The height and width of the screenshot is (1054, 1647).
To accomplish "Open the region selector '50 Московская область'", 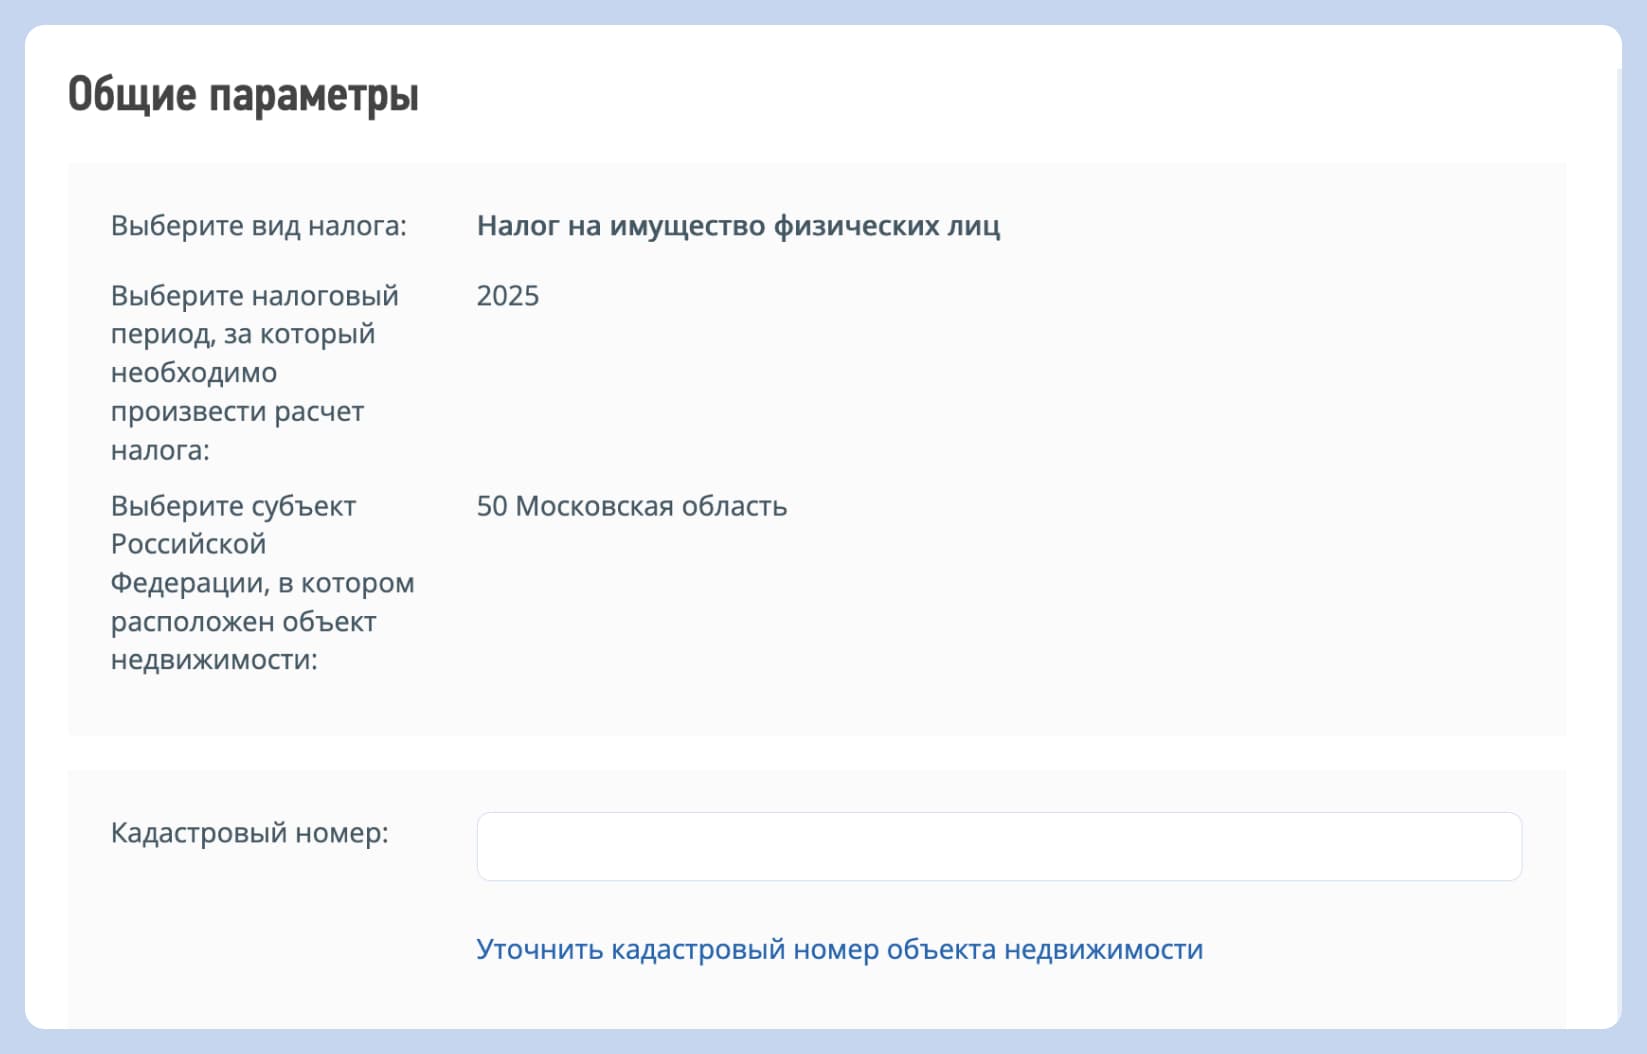I will pos(632,506).
